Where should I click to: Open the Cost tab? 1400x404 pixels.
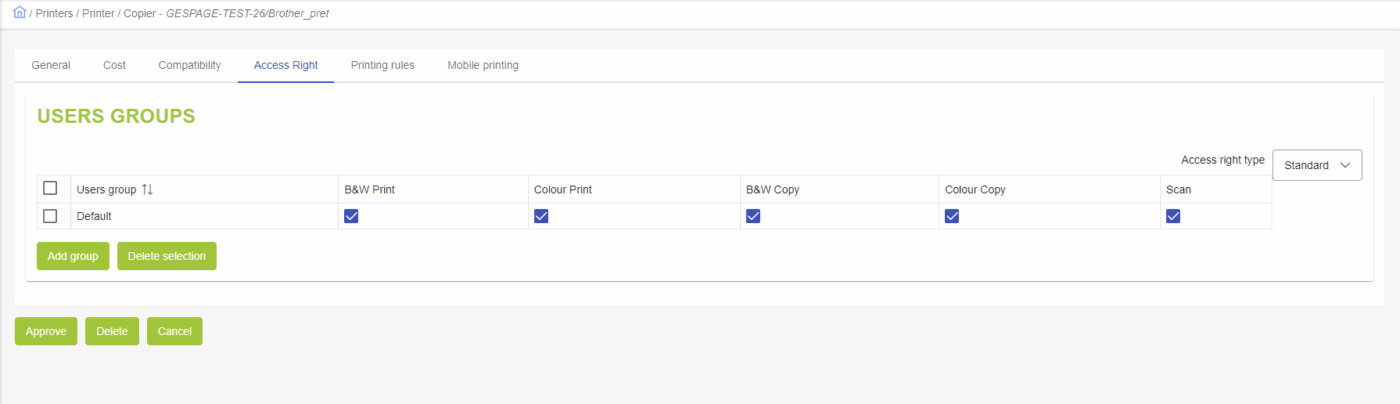point(114,65)
